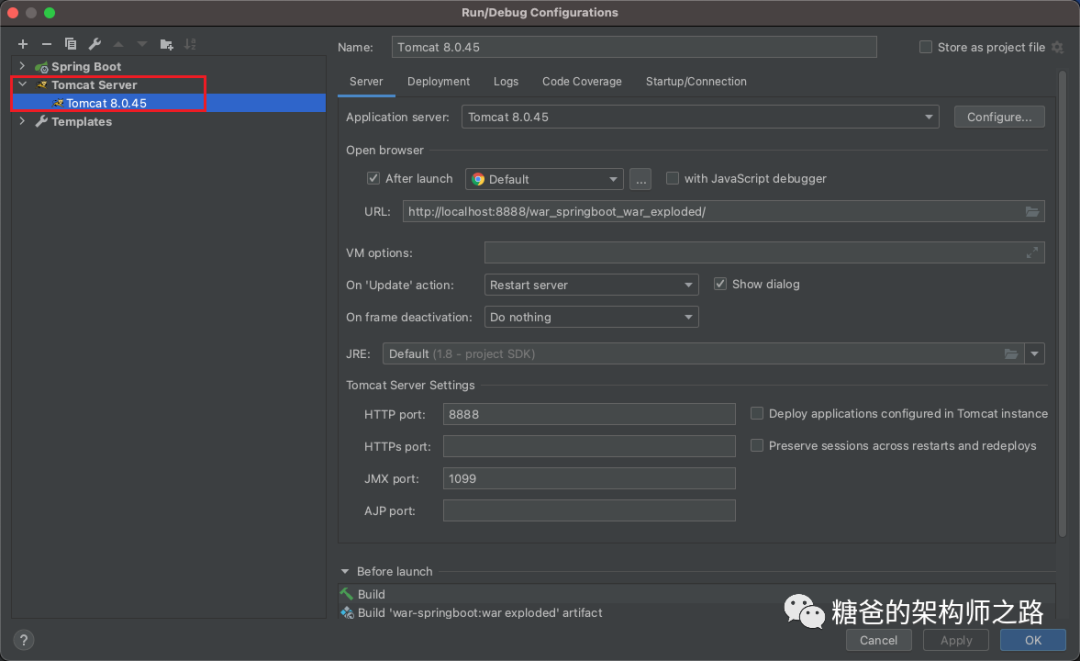
Task: Enable Store as project file
Action: coord(926,47)
